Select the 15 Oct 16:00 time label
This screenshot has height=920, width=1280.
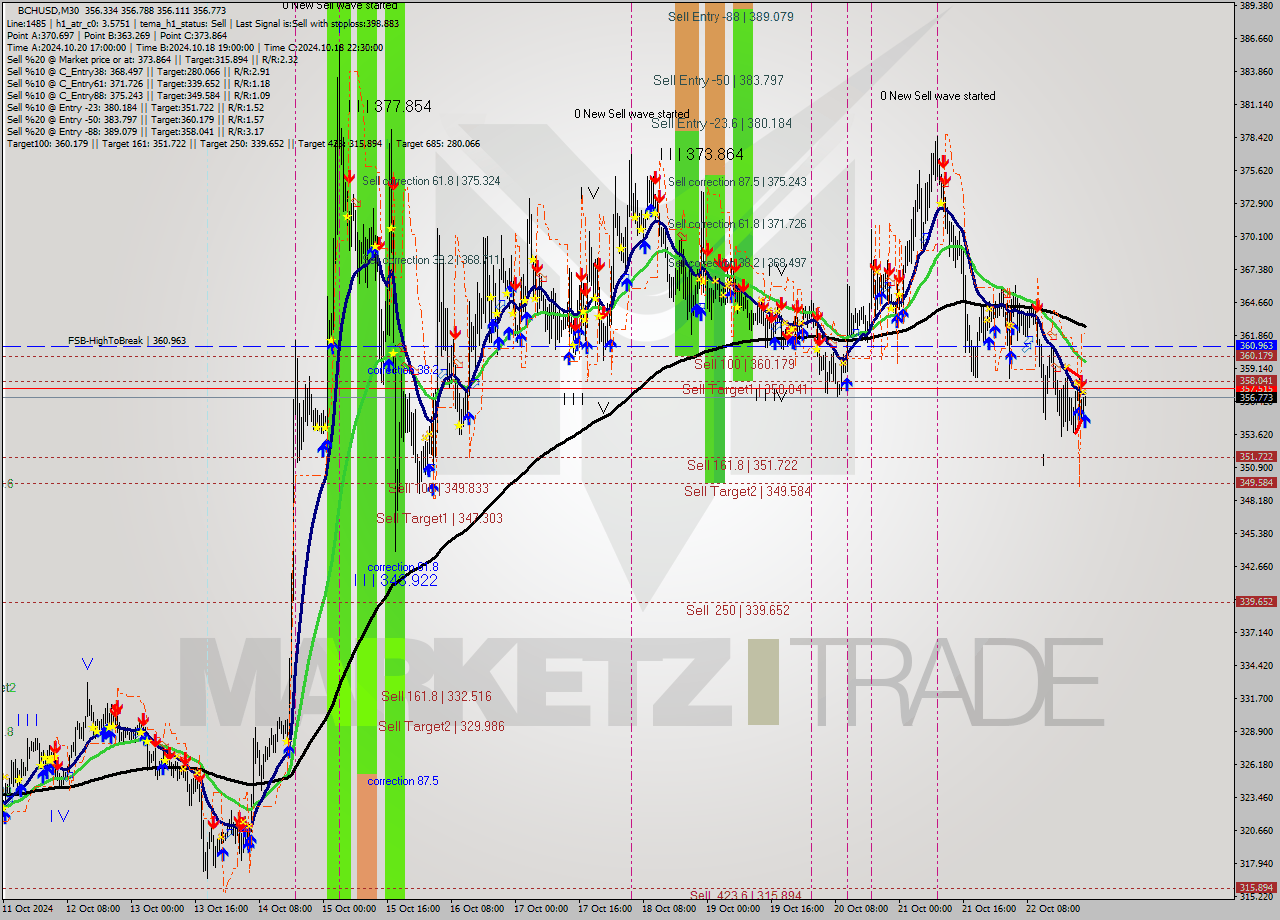click(415, 909)
